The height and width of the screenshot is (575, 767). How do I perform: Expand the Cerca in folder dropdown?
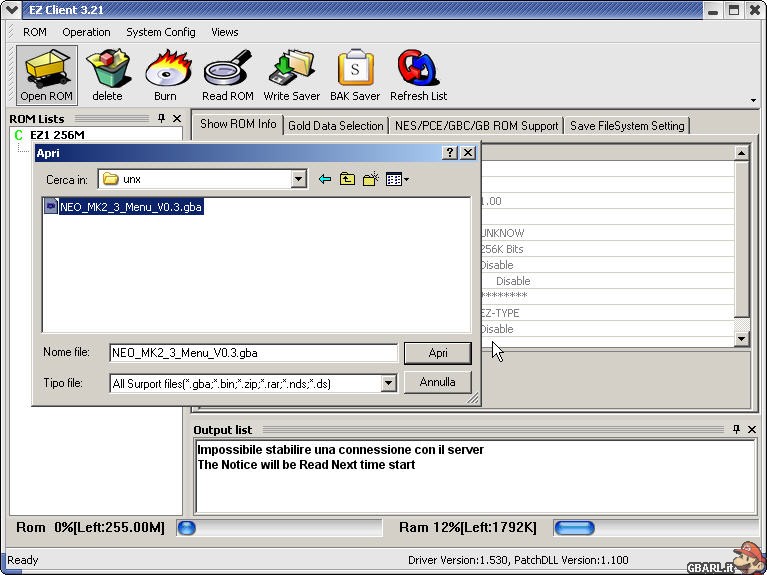(x=298, y=179)
